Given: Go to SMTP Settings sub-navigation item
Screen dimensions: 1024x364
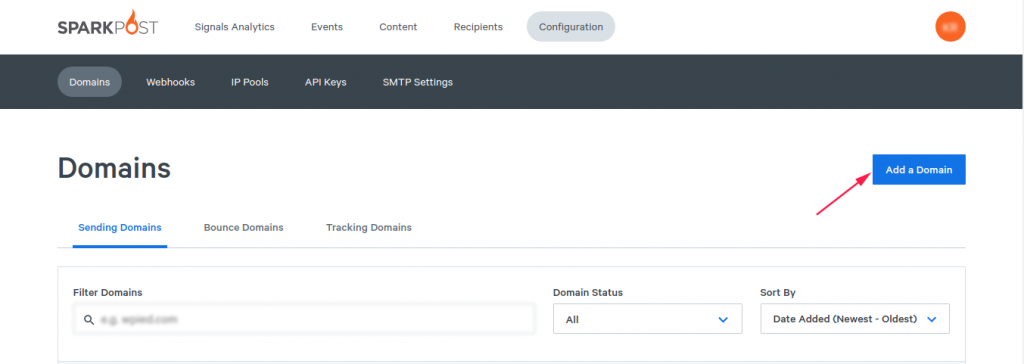Looking at the screenshot, I should click(417, 82).
